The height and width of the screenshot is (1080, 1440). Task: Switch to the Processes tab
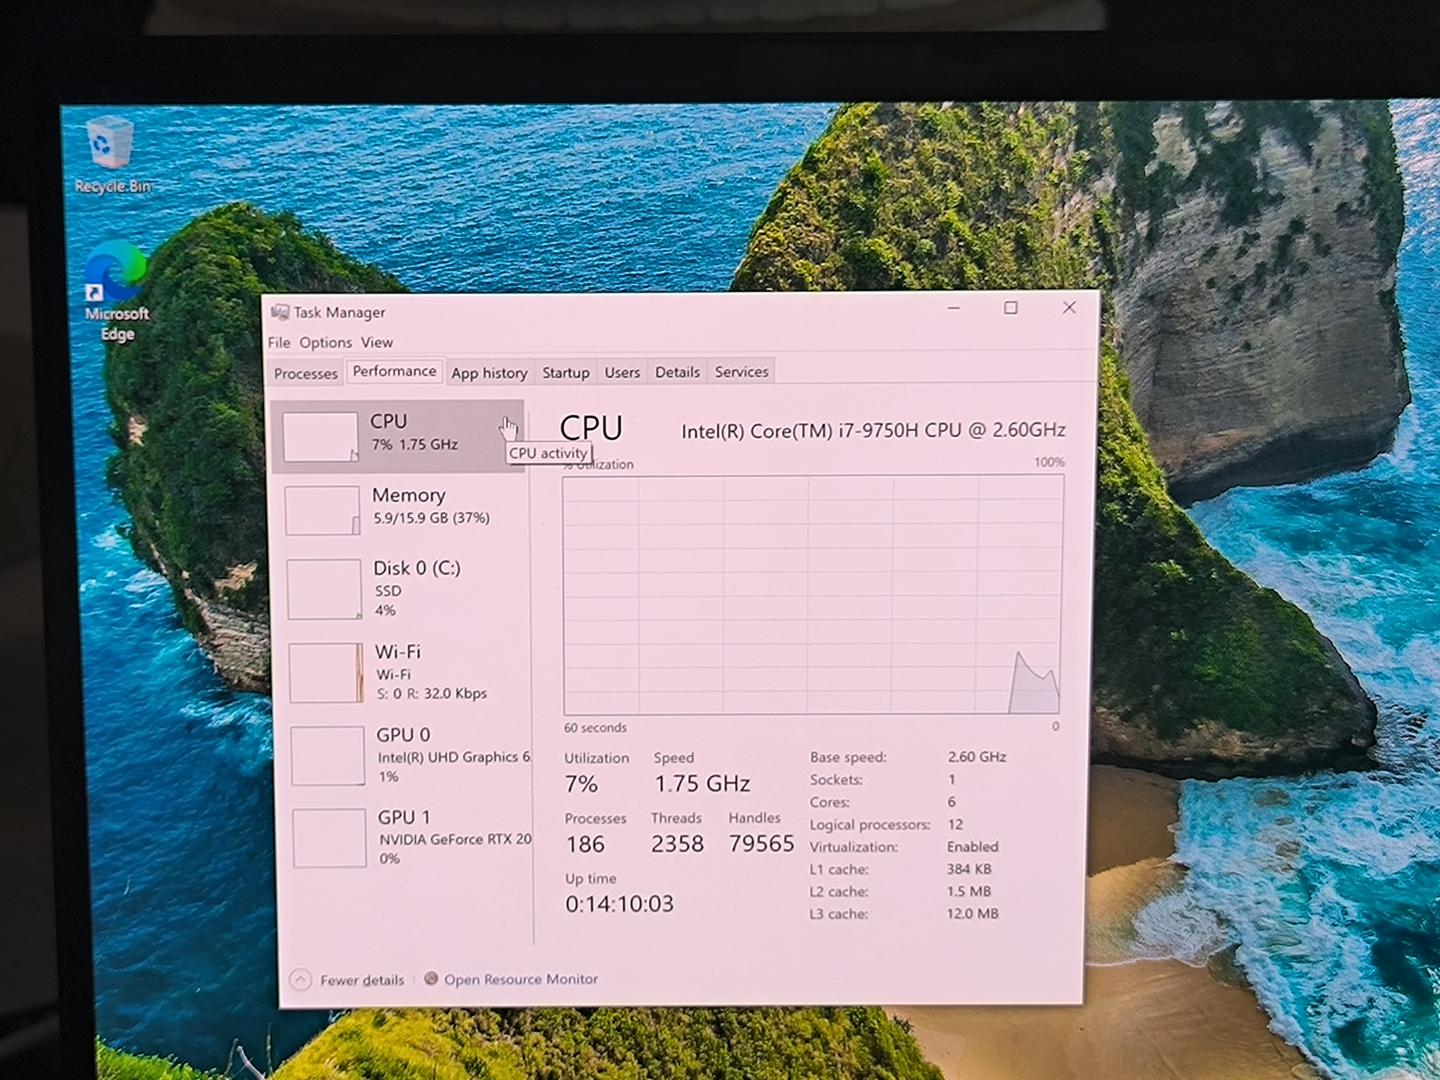click(306, 373)
